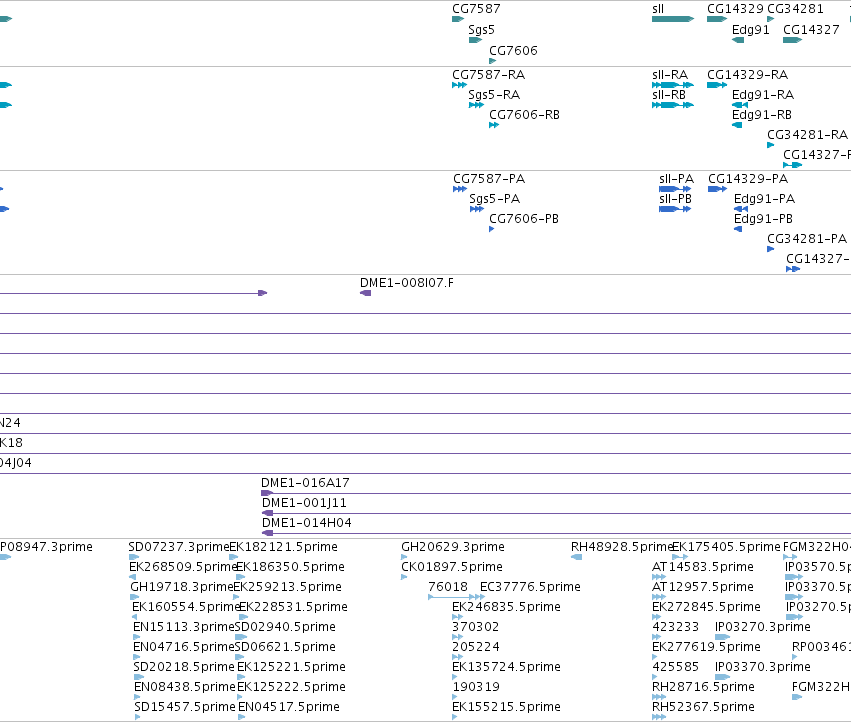Select the DME1-001J11 BAC clone

304,503
